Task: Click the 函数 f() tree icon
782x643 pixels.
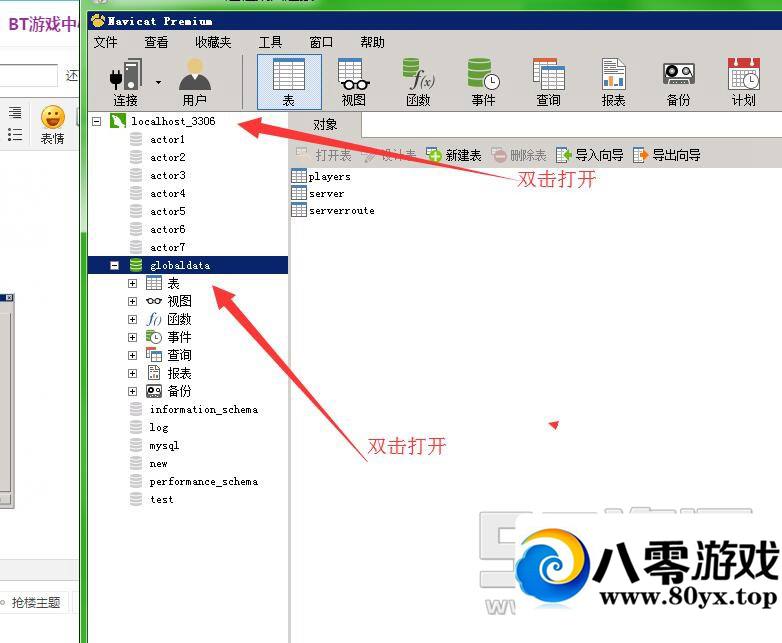Action: point(154,319)
